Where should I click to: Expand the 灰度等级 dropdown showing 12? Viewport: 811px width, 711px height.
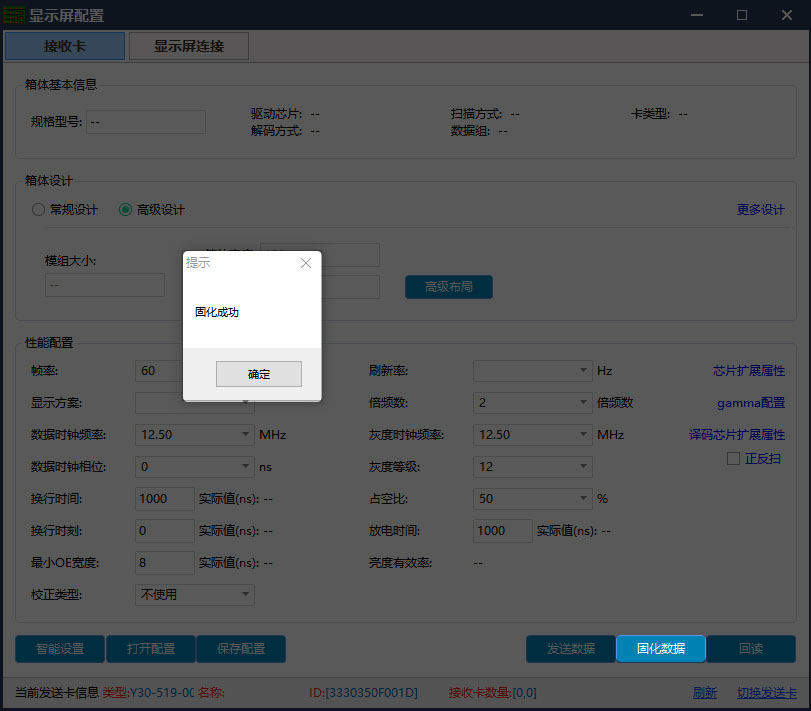[532, 467]
